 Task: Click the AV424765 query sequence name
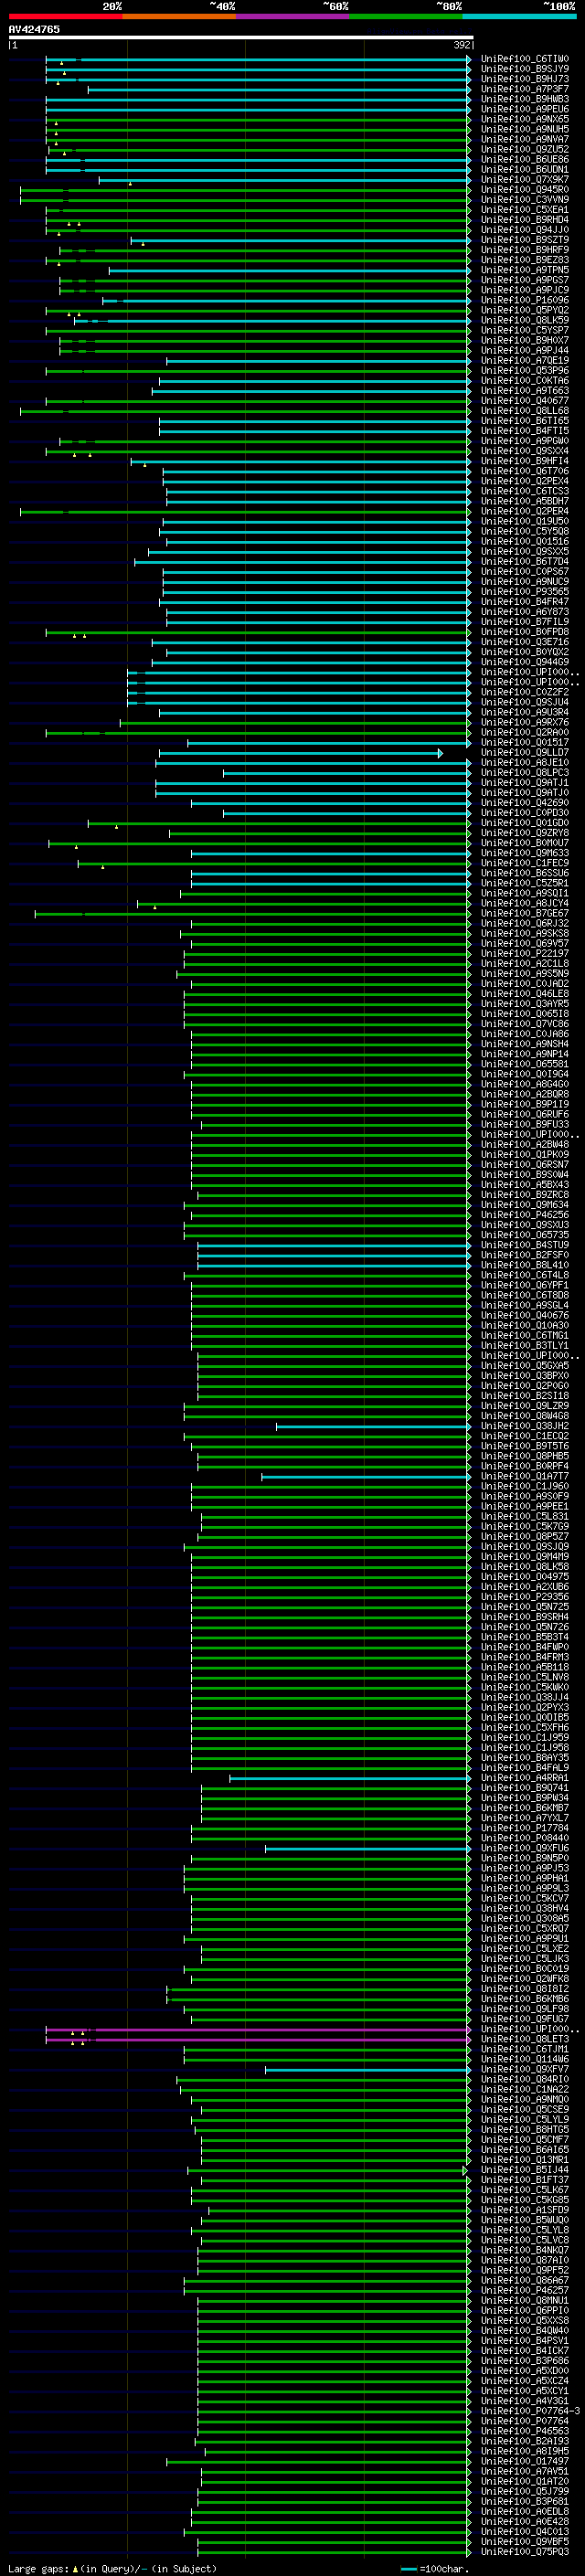point(34,30)
